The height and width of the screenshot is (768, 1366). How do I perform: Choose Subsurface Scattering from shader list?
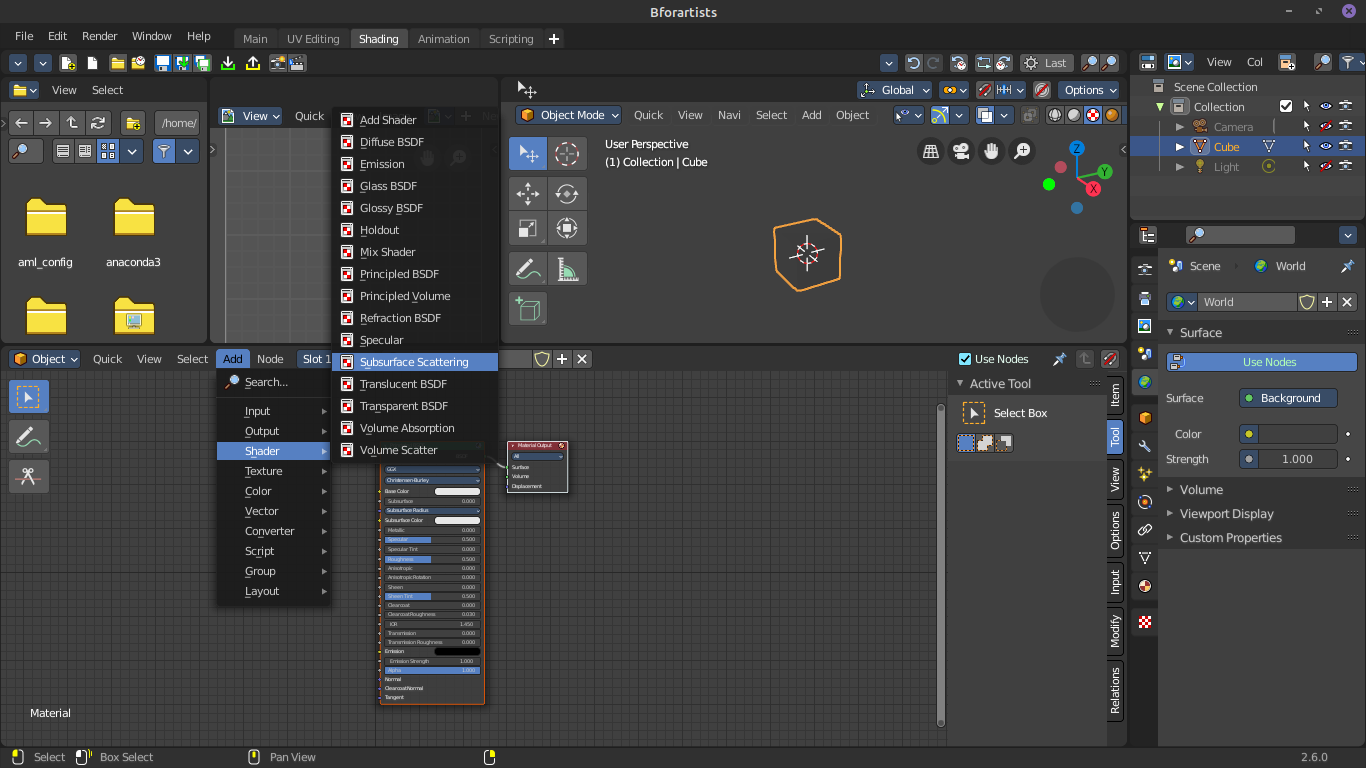(x=414, y=362)
